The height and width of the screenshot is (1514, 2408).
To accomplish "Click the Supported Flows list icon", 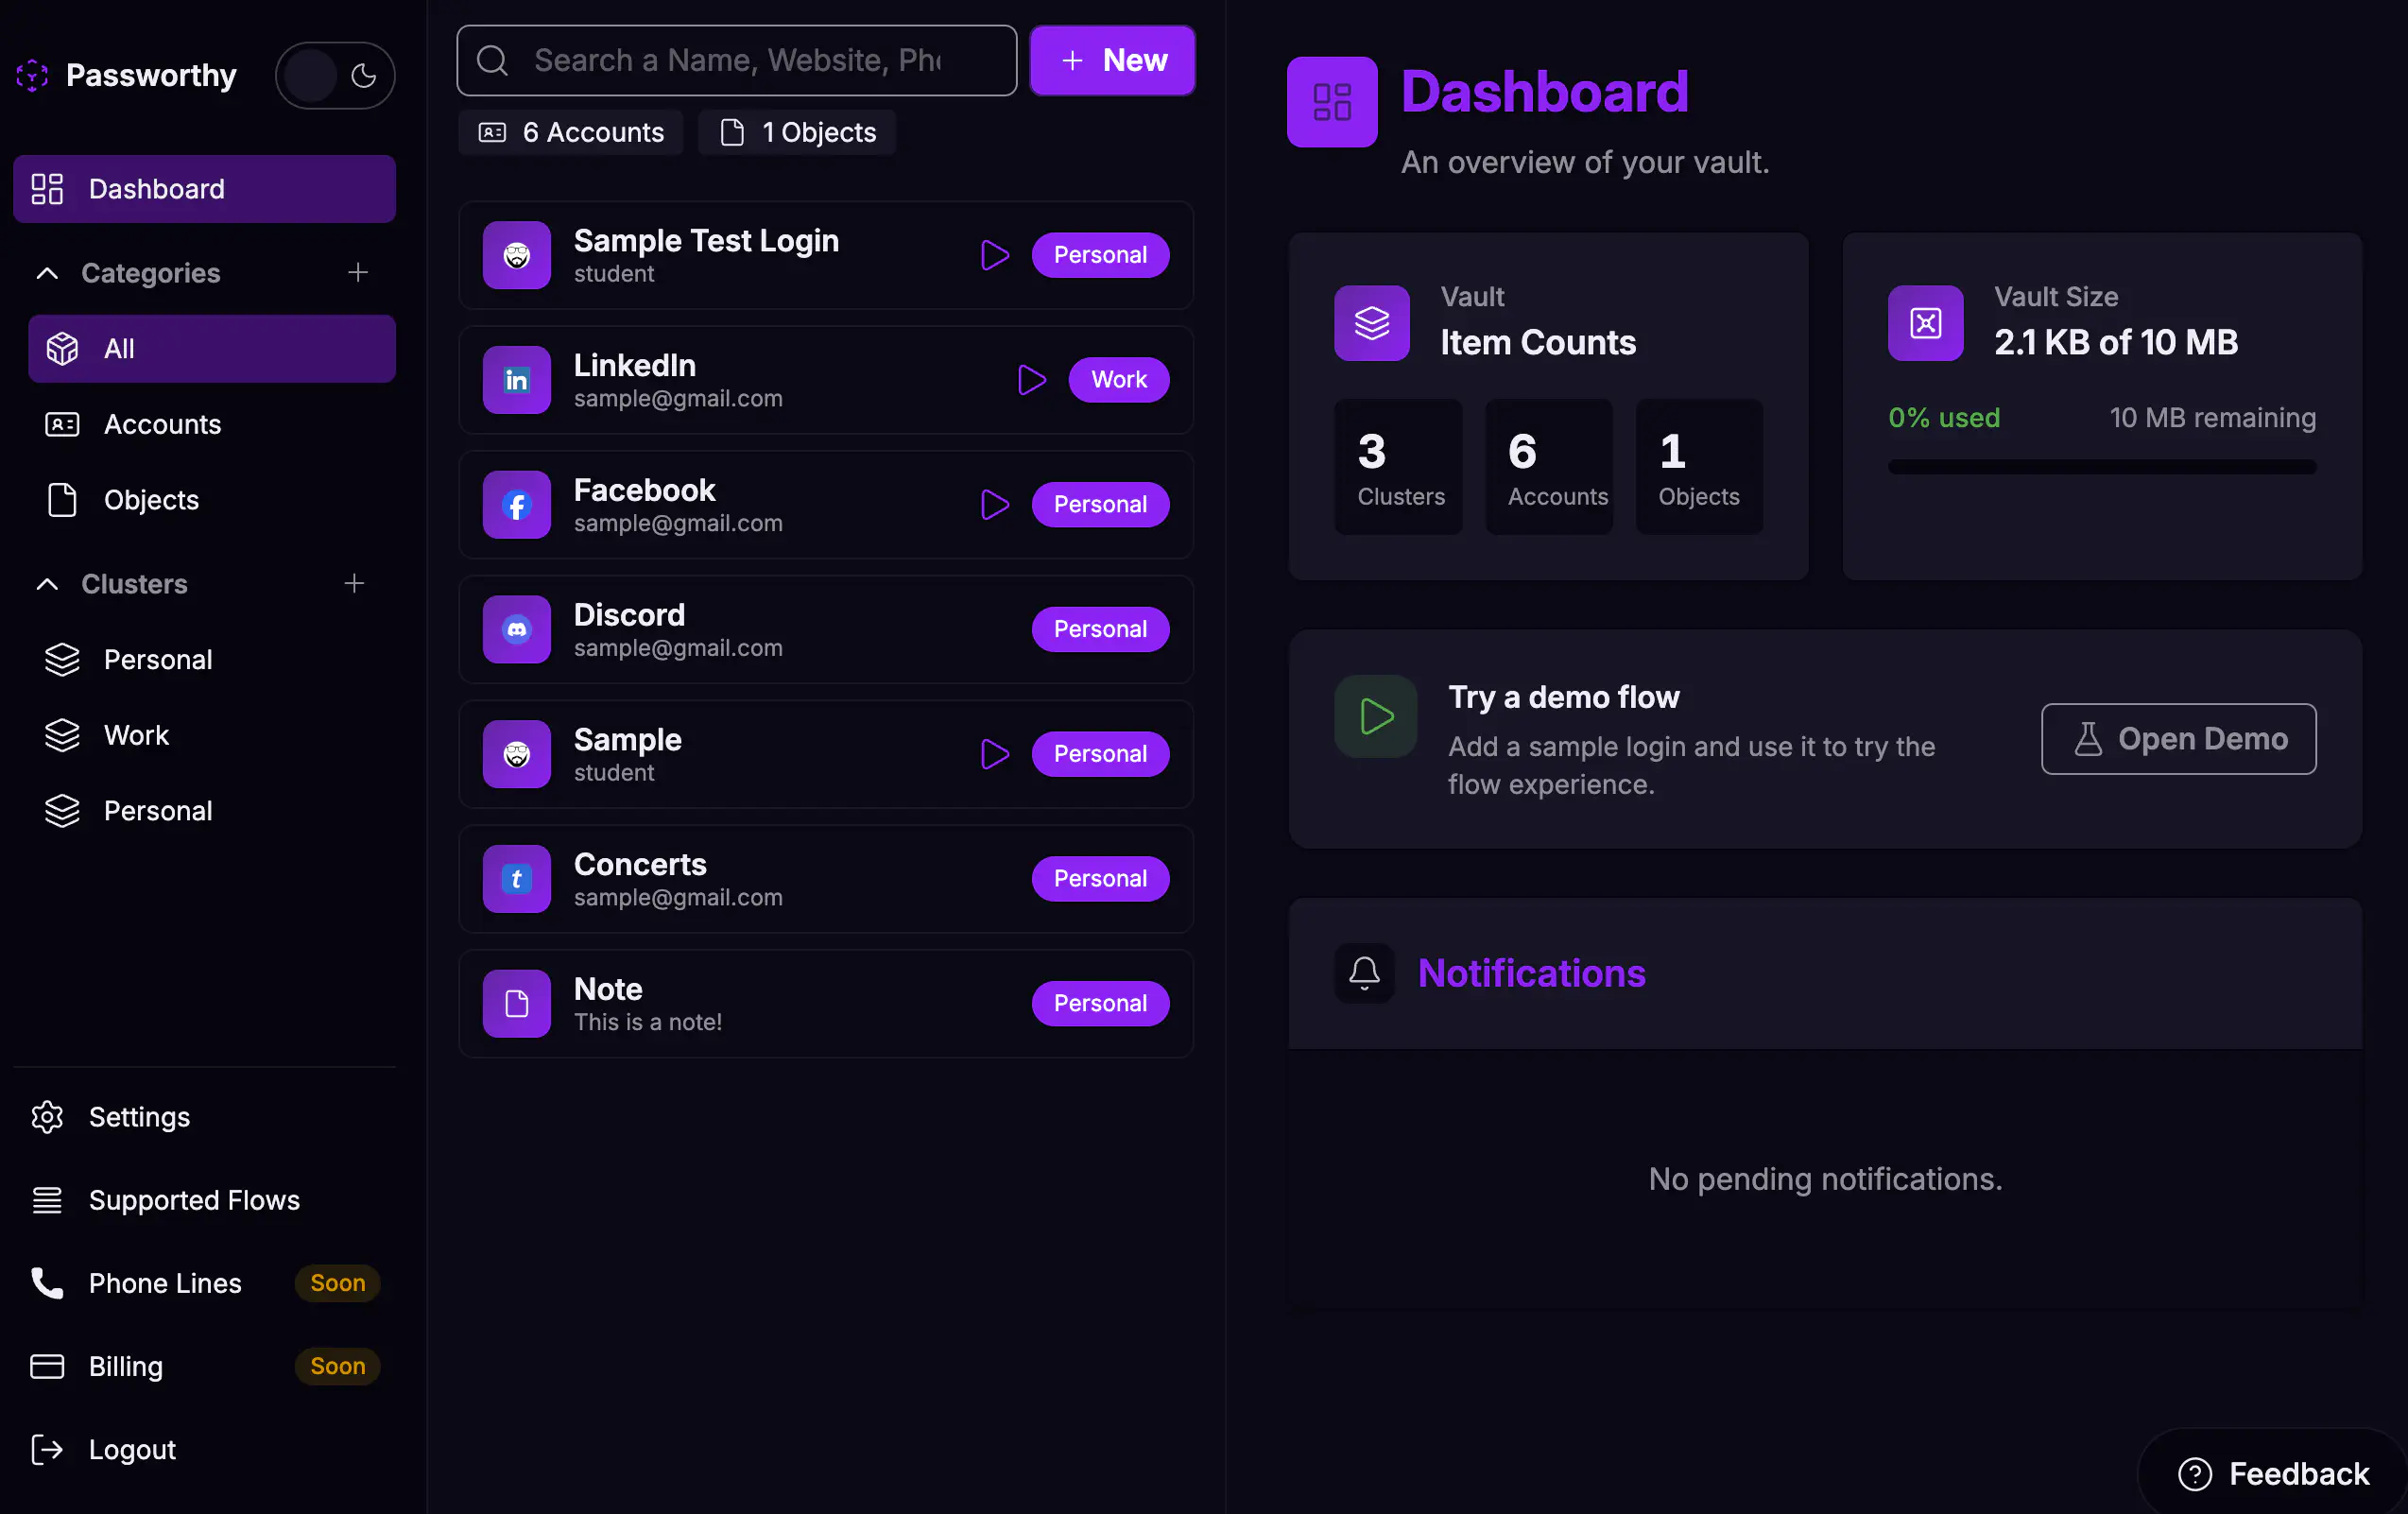I will point(47,1200).
